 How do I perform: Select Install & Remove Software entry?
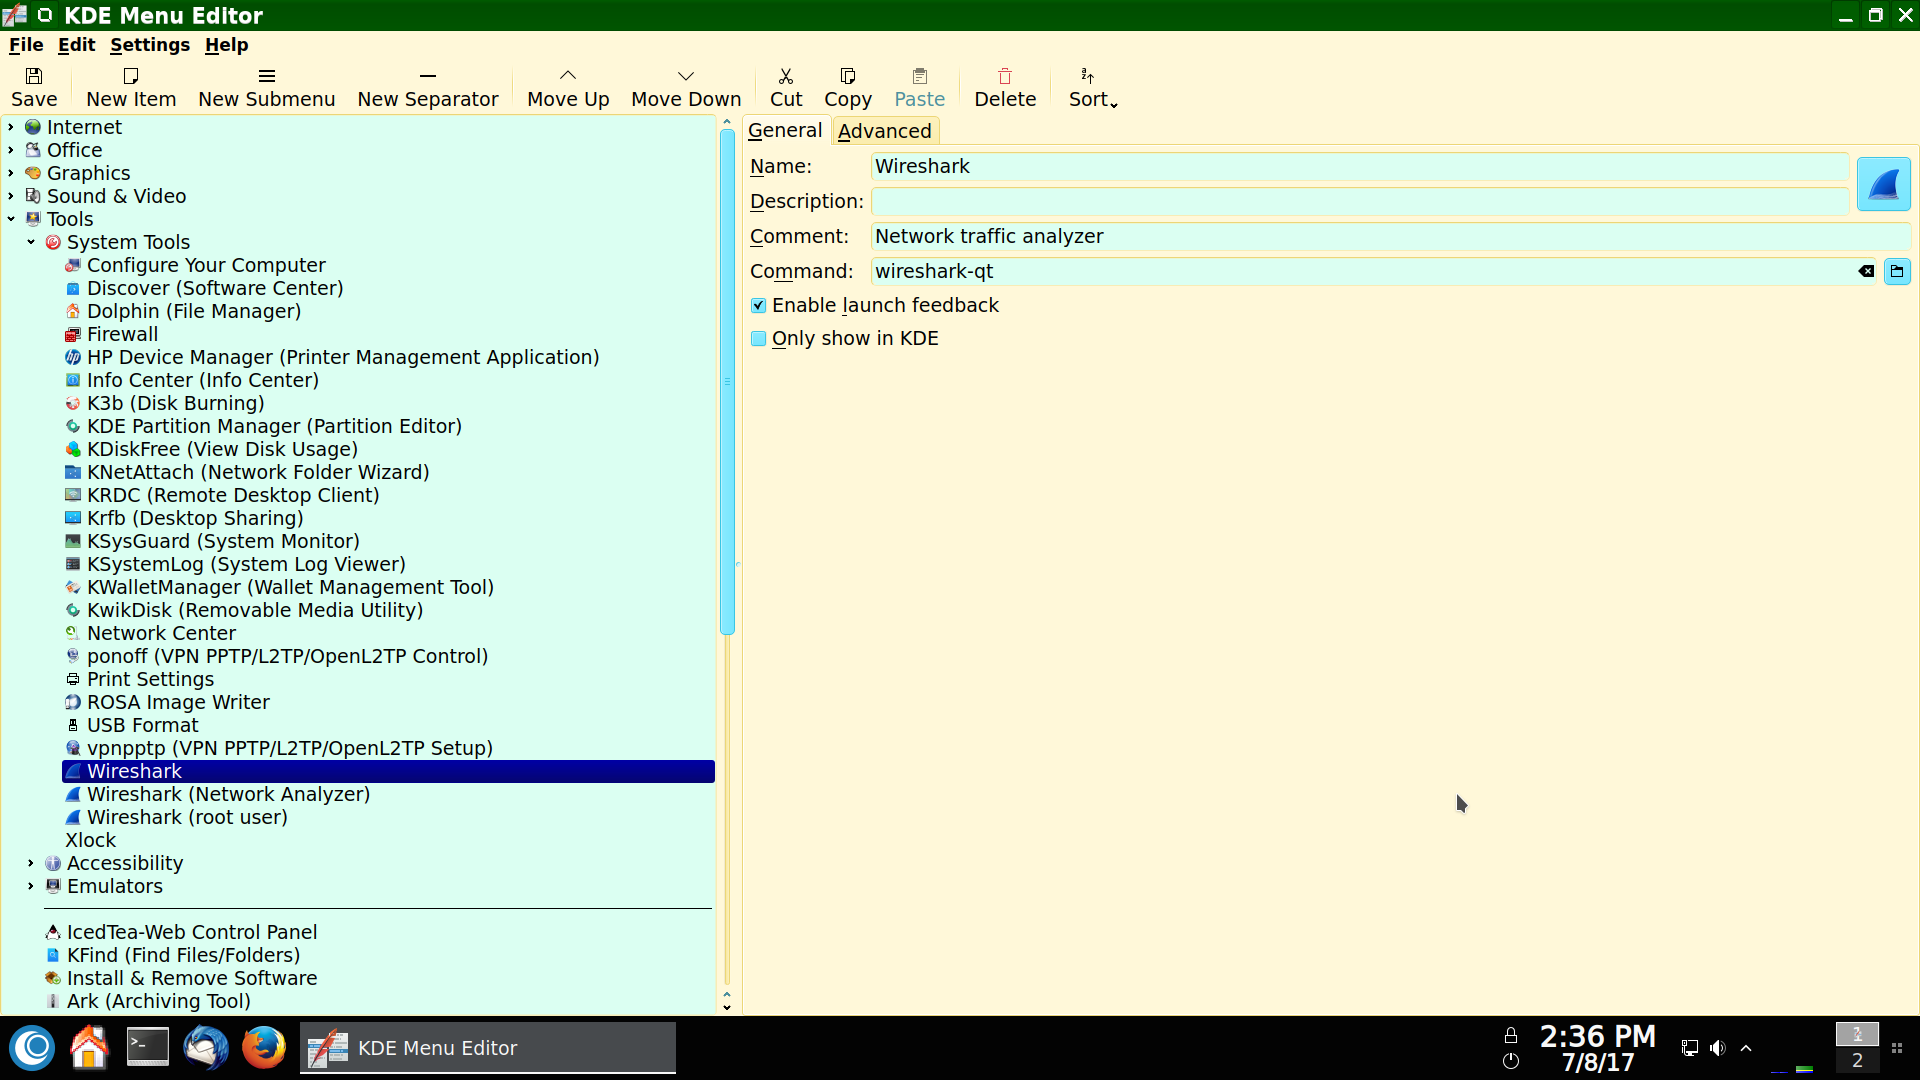(x=192, y=978)
